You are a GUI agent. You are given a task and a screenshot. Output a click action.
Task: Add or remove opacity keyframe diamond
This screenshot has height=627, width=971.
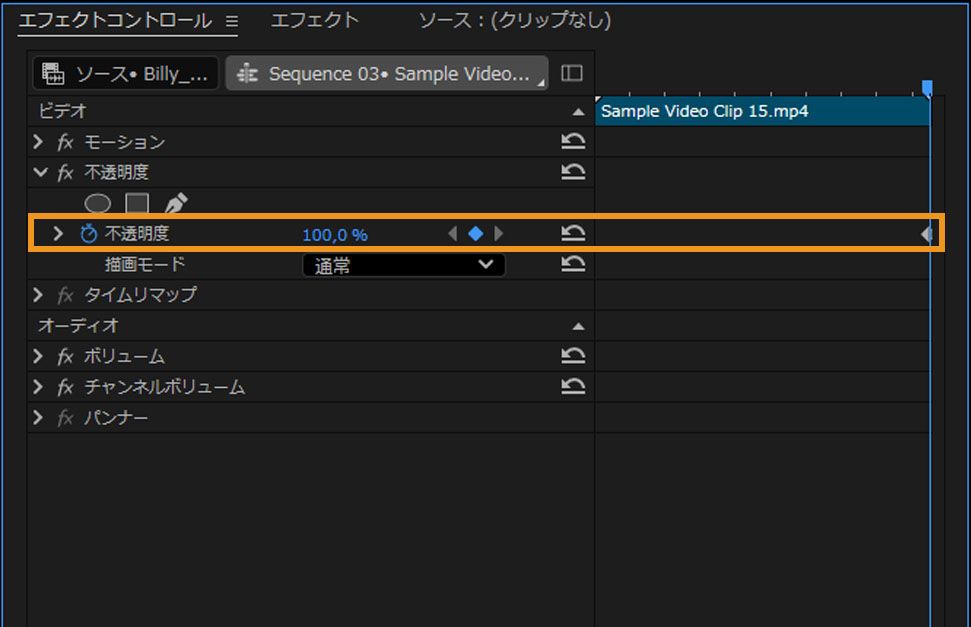pyautogui.click(x=476, y=234)
